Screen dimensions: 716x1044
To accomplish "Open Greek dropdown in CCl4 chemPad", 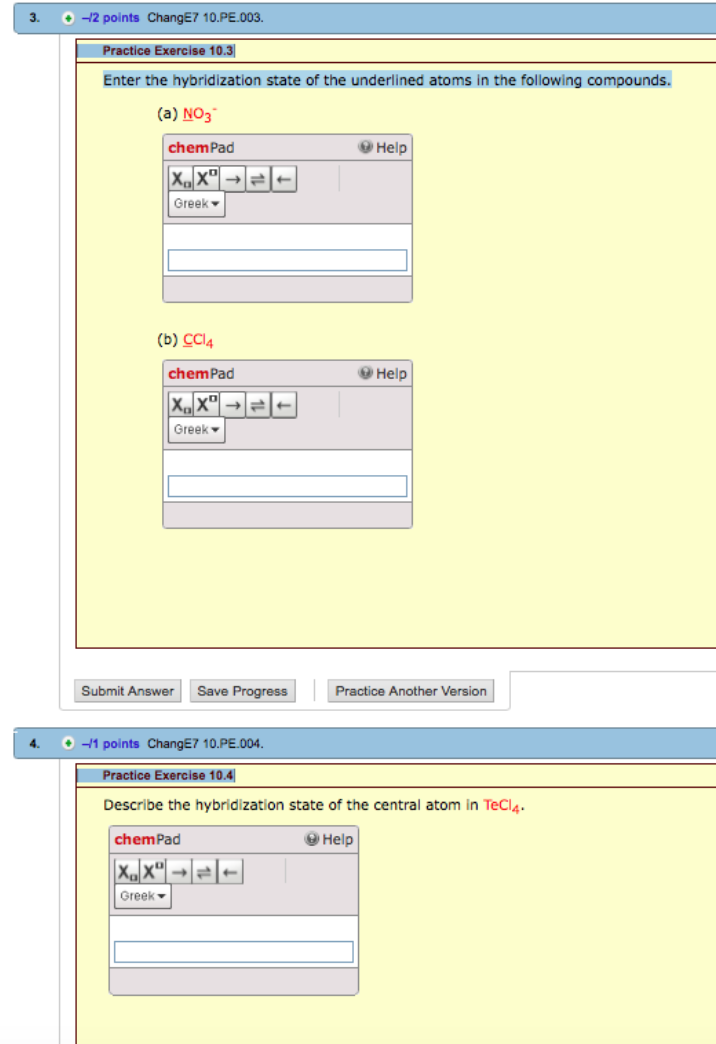I will tap(196, 430).
